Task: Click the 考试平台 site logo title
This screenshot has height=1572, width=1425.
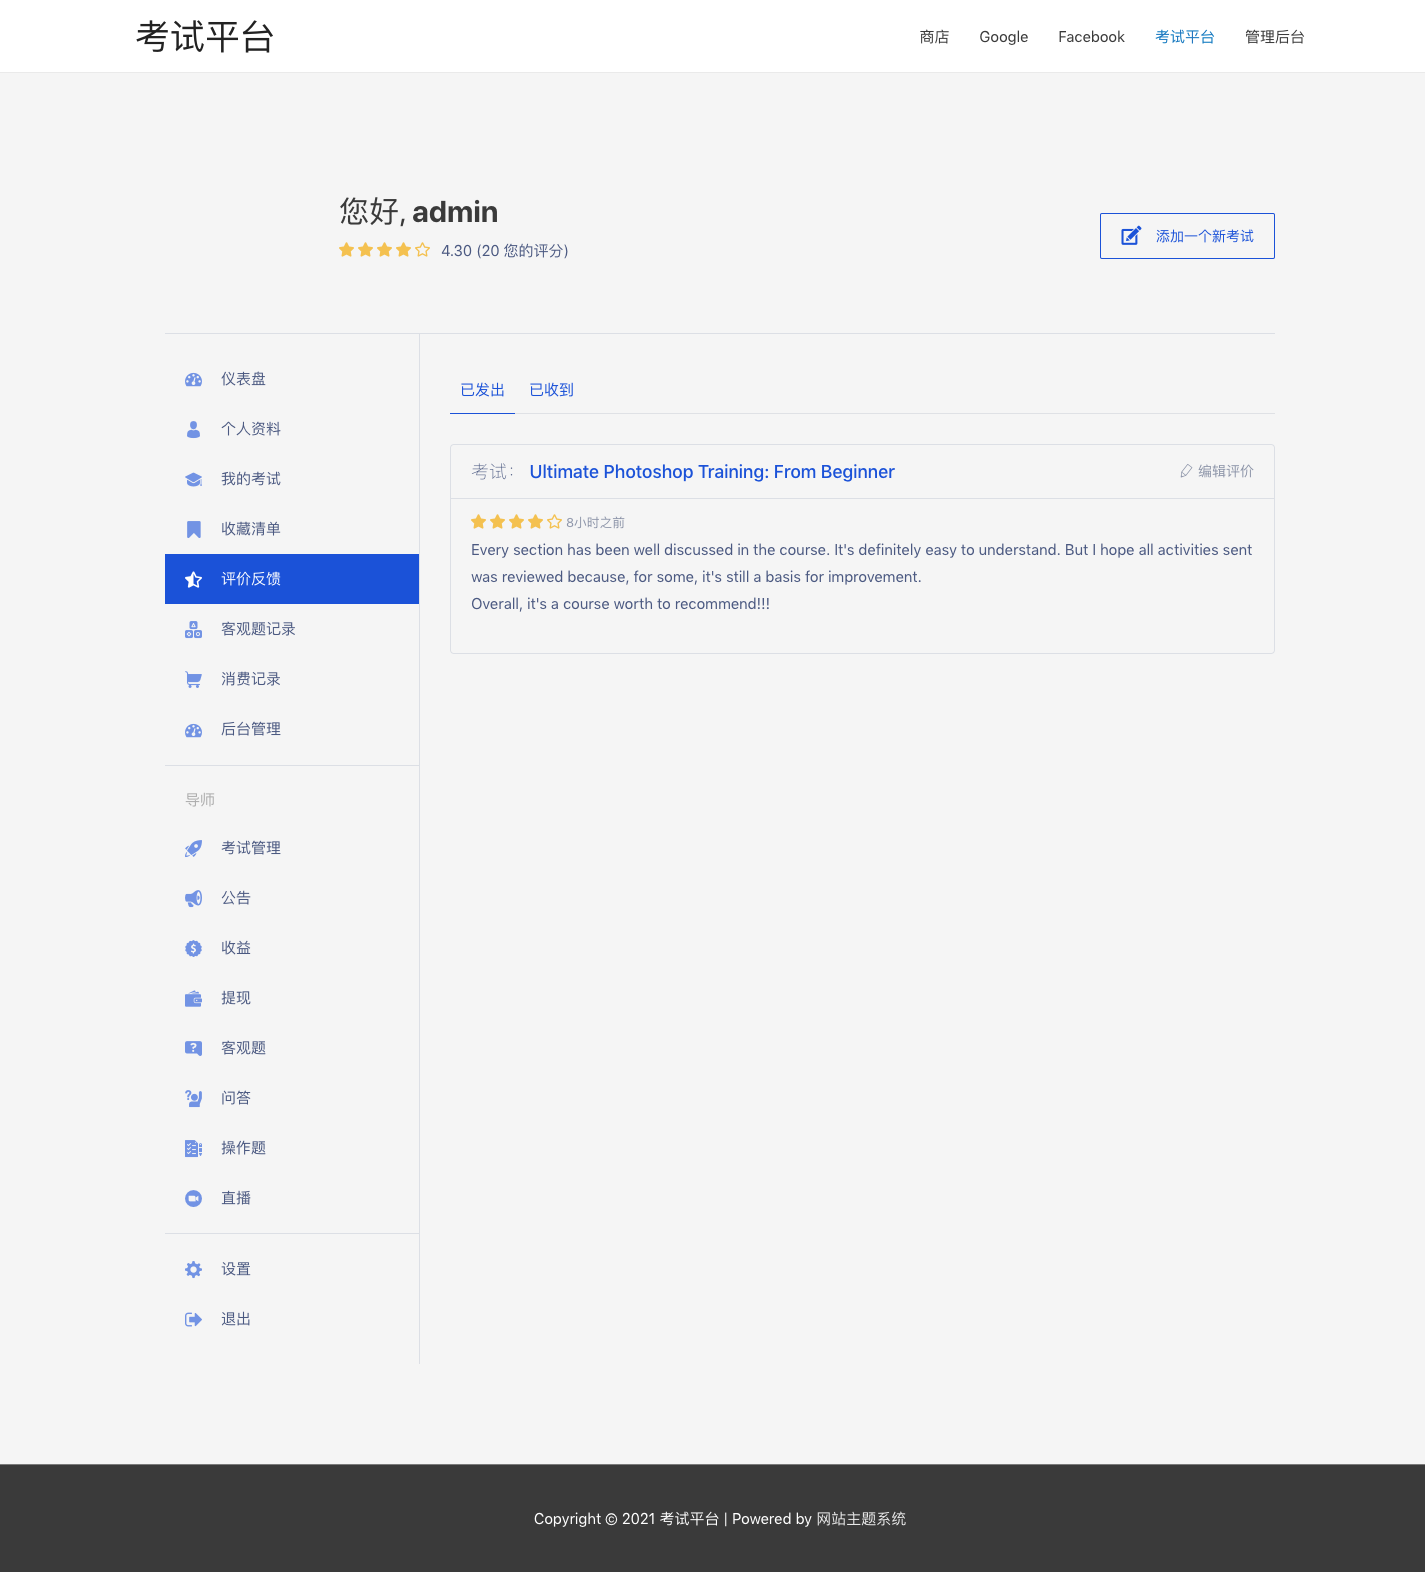Action: 205,37
